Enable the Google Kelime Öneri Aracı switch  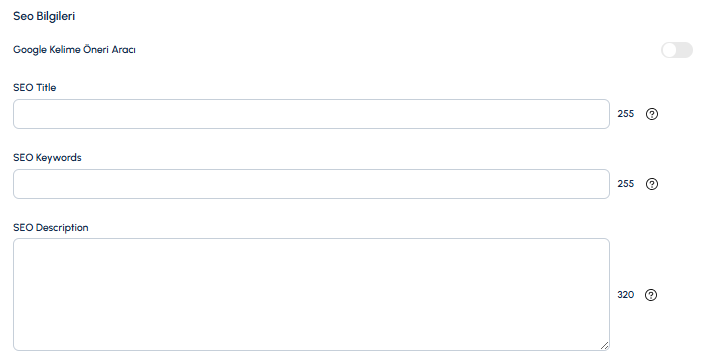click(x=677, y=50)
